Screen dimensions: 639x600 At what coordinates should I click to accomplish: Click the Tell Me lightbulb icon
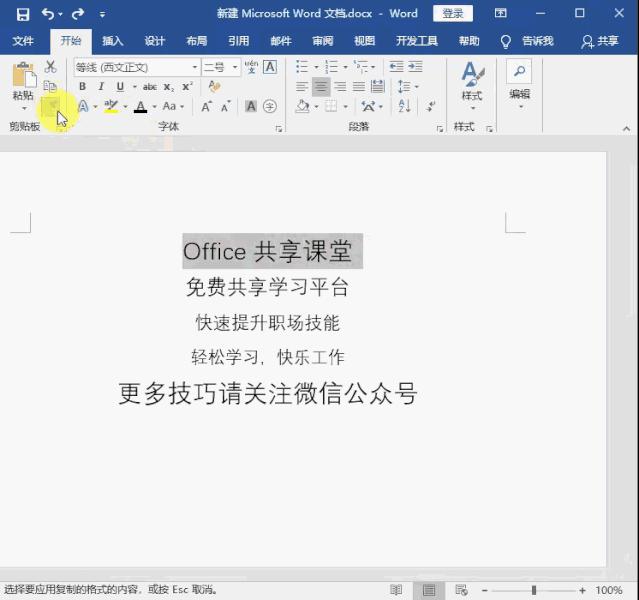505,41
